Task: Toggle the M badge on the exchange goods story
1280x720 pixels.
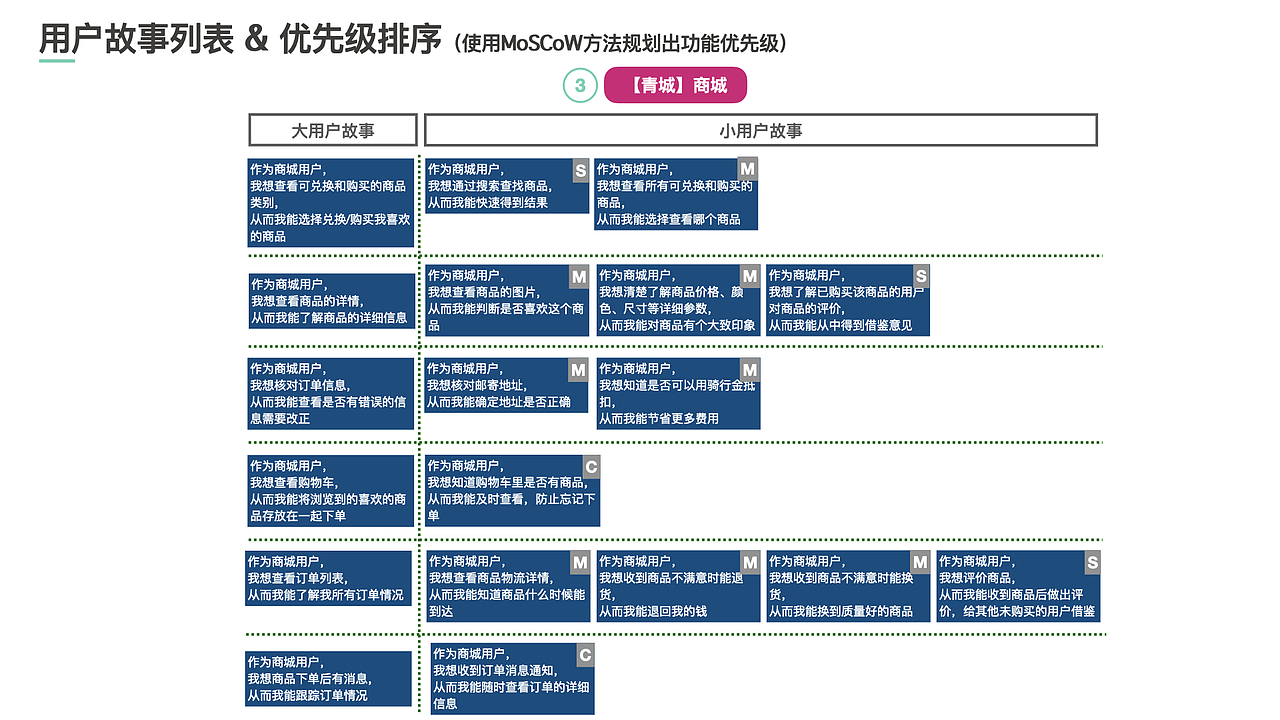Action: 918,562
